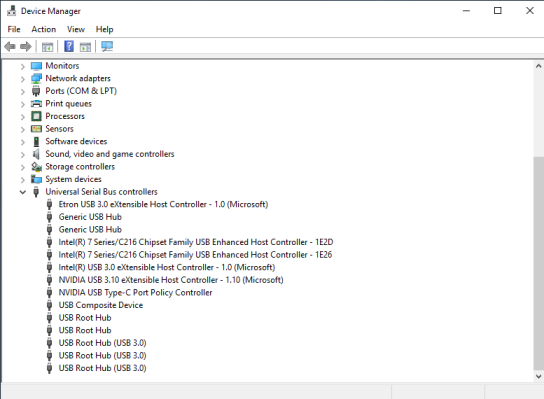Close the Device Manager window

click(529, 11)
